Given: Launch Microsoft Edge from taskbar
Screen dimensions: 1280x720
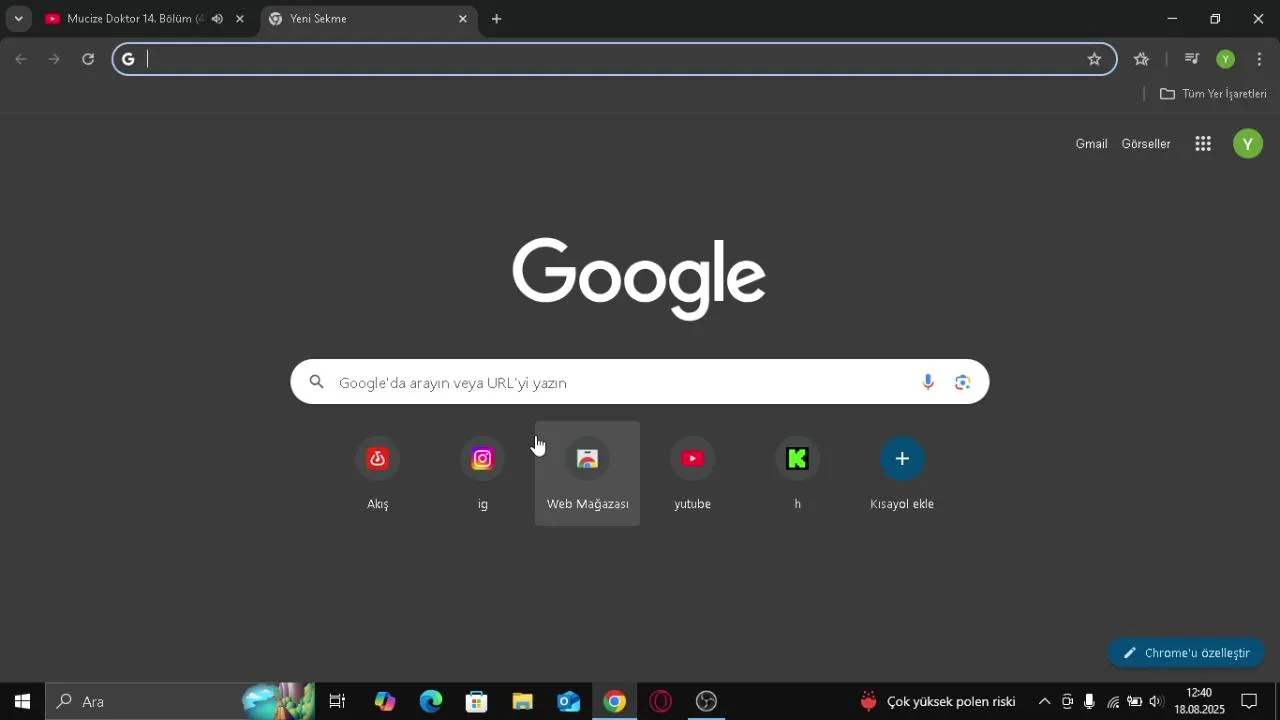Looking at the screenshot, I should click(431, 702).
